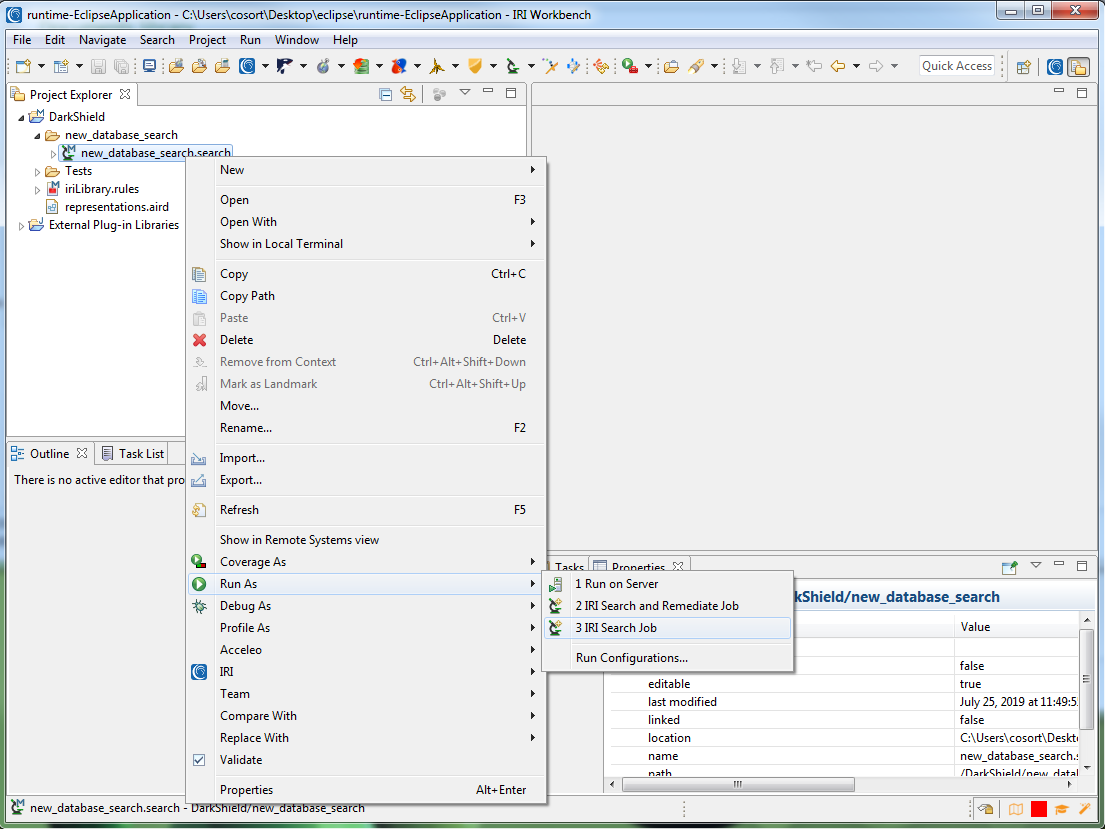1105x829 pixels.
Task: Click the Quick Access search field
Action: pos(957,66)
